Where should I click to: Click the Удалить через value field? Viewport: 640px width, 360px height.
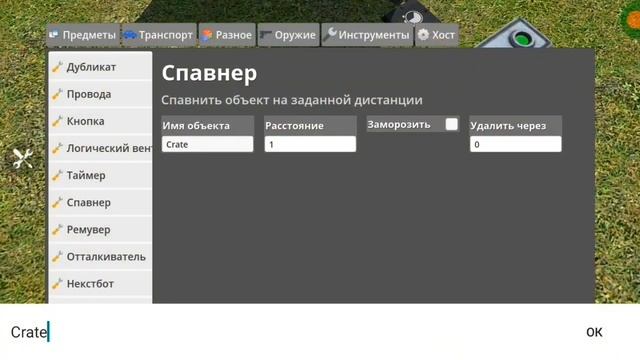(x=516, y=144)
